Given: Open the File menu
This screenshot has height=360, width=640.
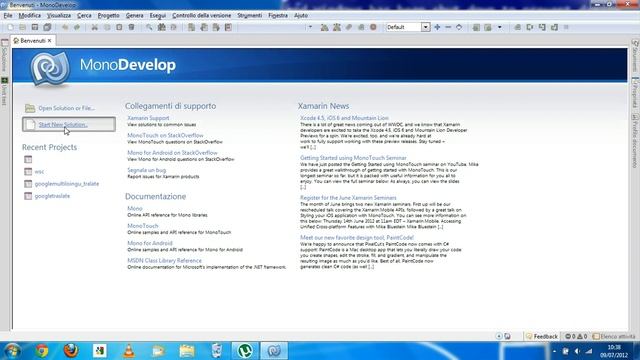Looking at the screenshot, I should [x=8, y=16].
